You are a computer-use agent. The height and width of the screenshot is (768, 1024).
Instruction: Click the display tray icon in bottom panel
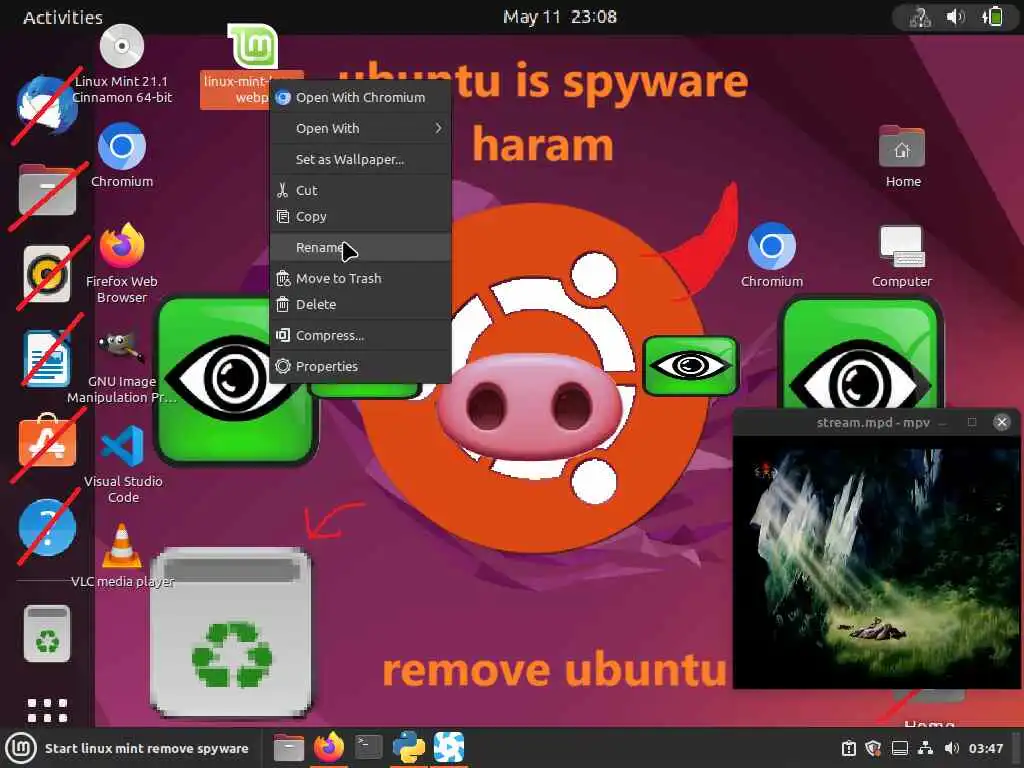900,748
